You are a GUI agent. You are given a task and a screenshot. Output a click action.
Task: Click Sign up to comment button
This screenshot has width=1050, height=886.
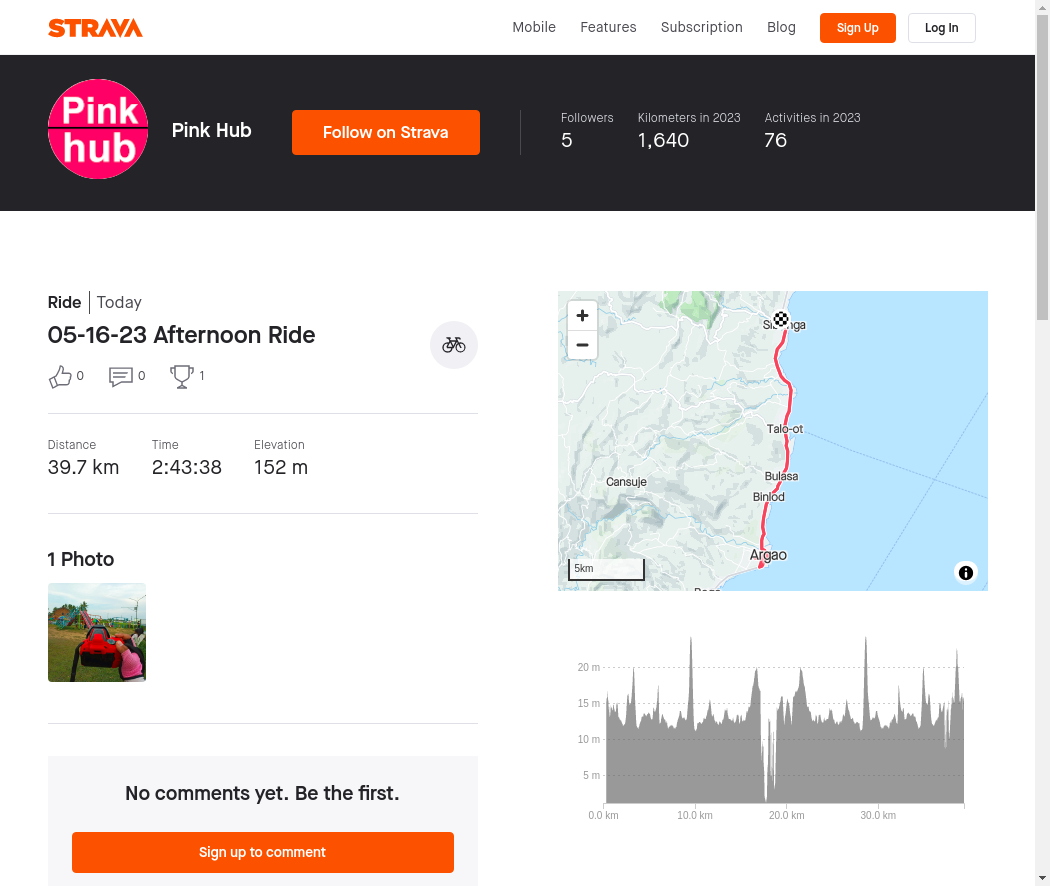(262, 852)
